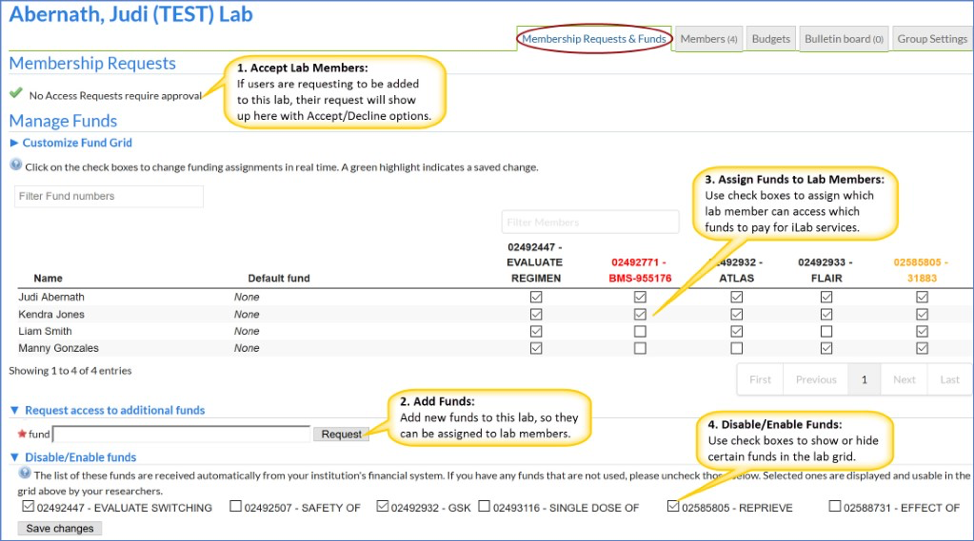Toggle Judi Abernath FLAIR checkbox
This screenshot has height=541, width=974.
826,298
